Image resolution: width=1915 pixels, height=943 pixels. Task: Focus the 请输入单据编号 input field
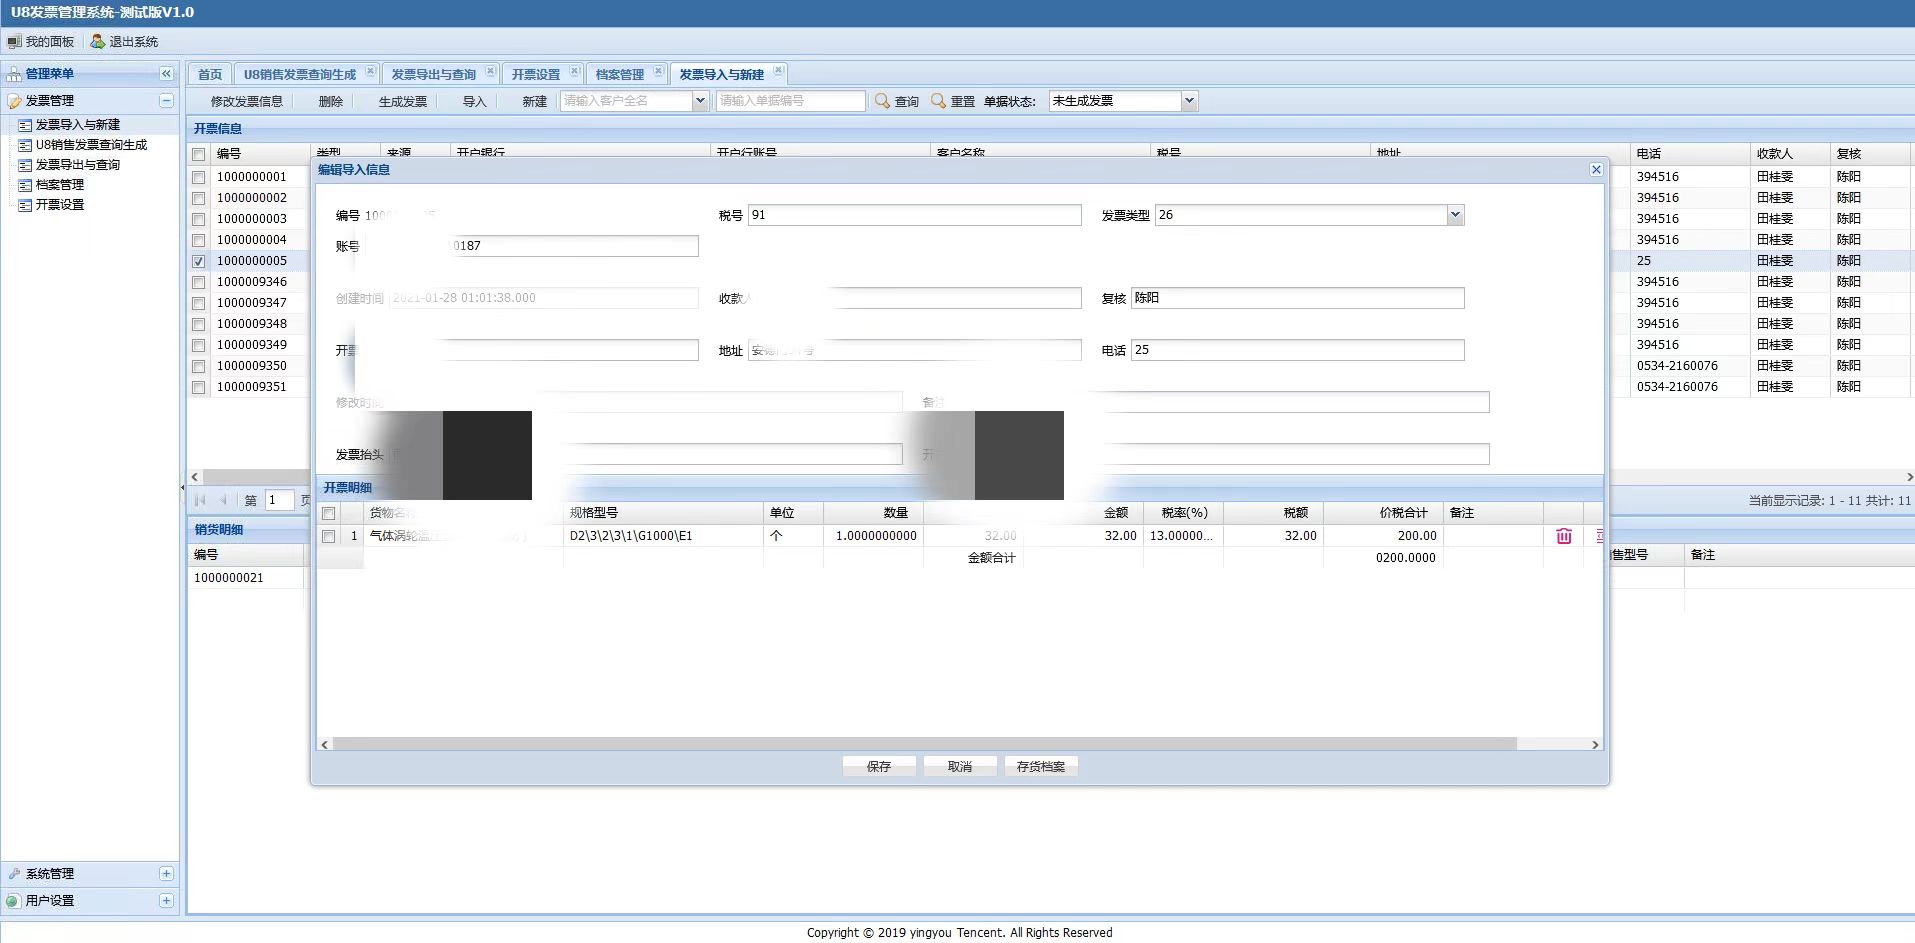[791, 101]
